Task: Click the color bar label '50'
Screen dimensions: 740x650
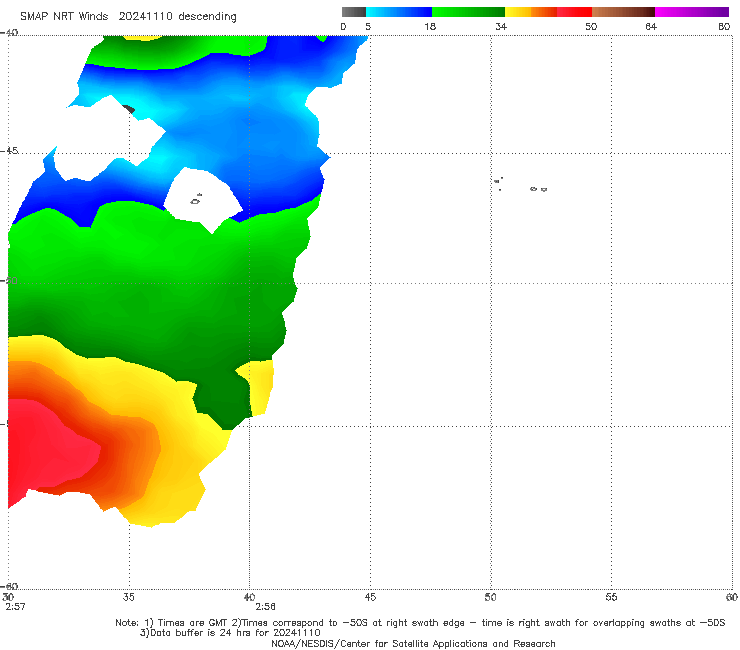Action: coord(591,26)
